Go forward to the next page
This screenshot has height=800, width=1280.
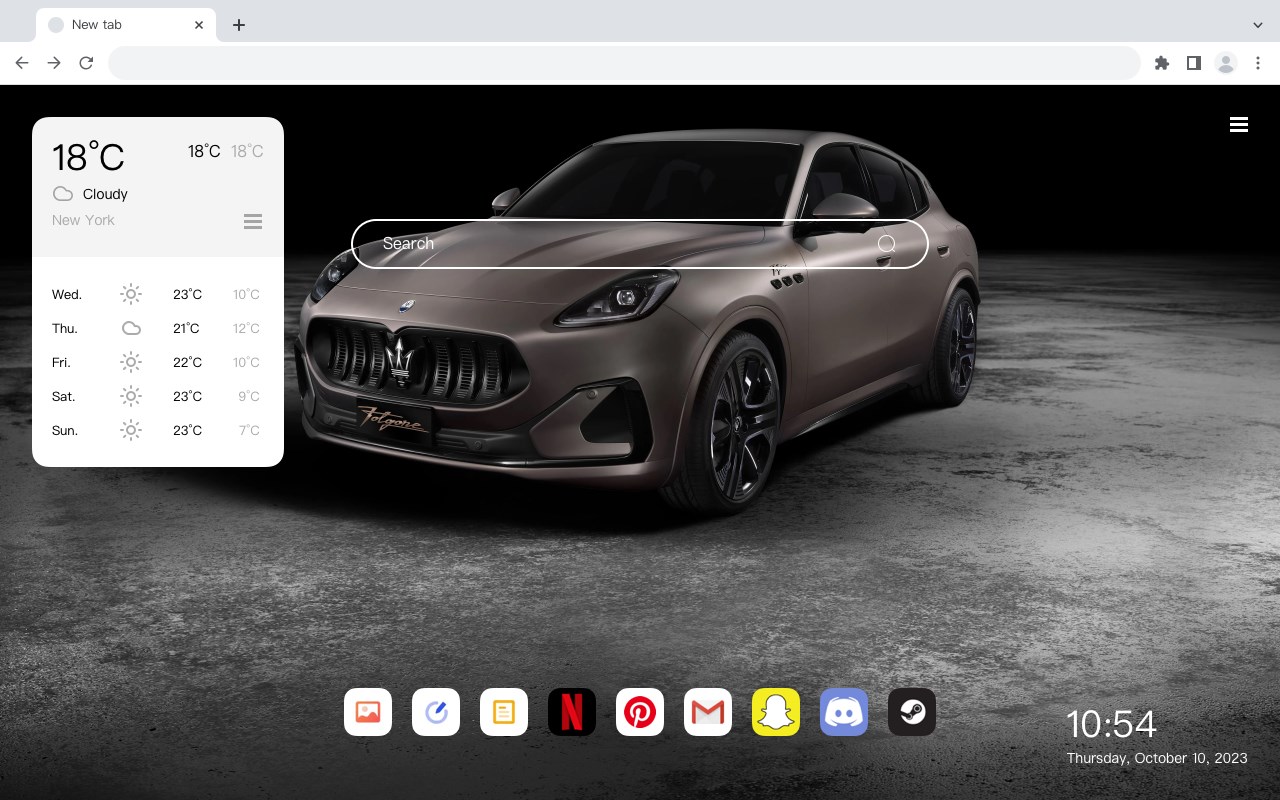tap(54, 63)
